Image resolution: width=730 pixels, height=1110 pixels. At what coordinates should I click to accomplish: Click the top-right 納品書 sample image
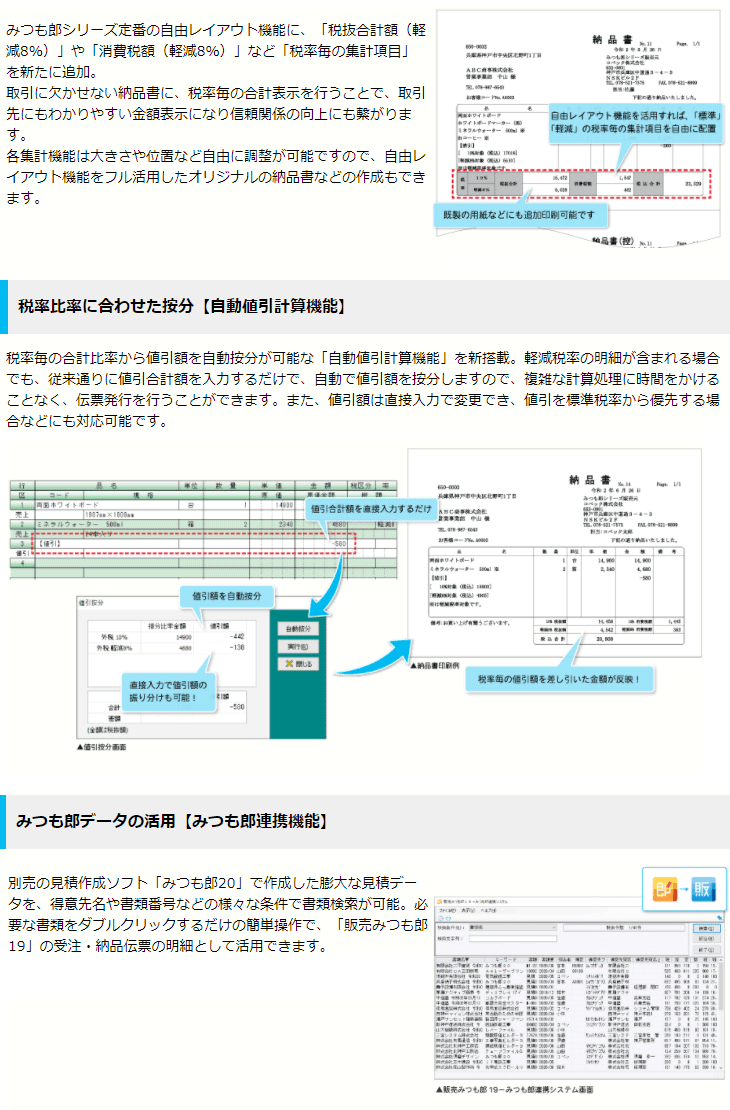(x=578, y=127)
